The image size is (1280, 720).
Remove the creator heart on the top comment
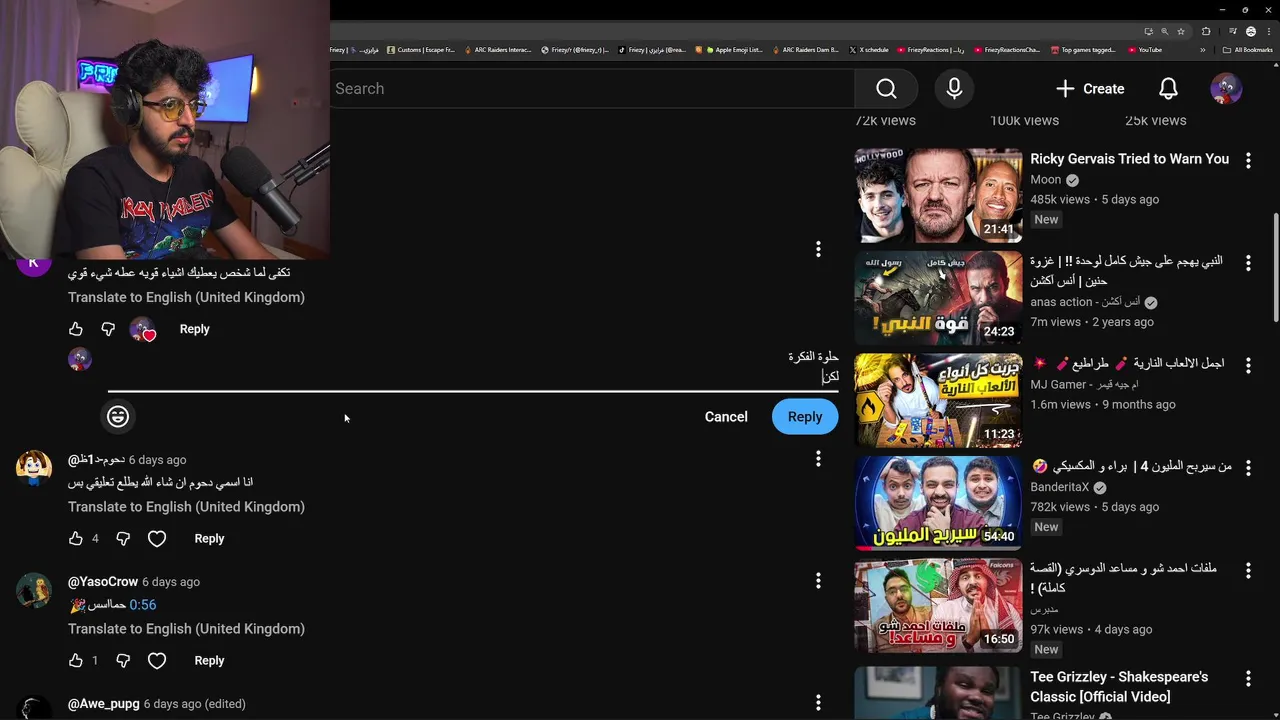point(143,330)
